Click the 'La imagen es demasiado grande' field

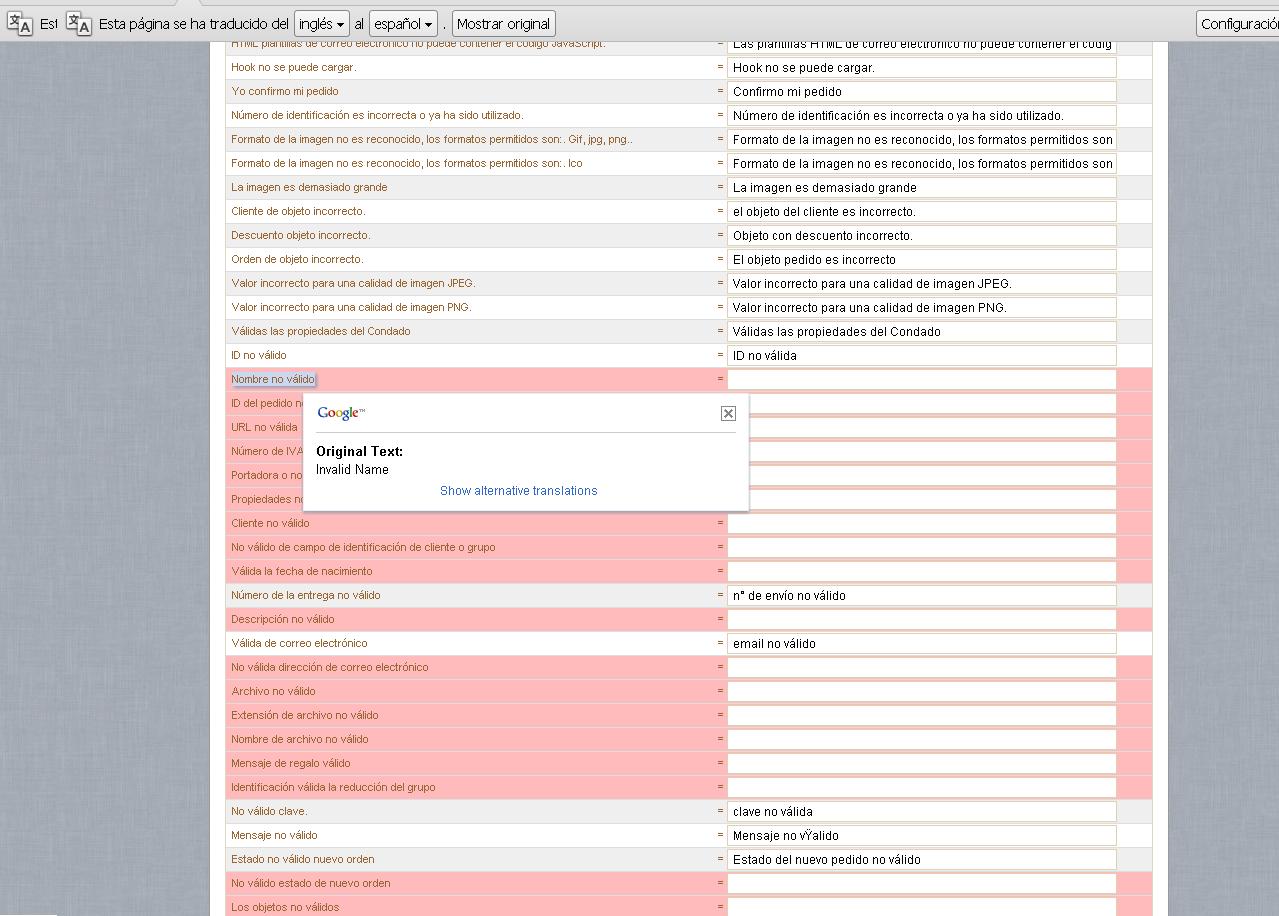pyautogui.click(x=921, y=187)
